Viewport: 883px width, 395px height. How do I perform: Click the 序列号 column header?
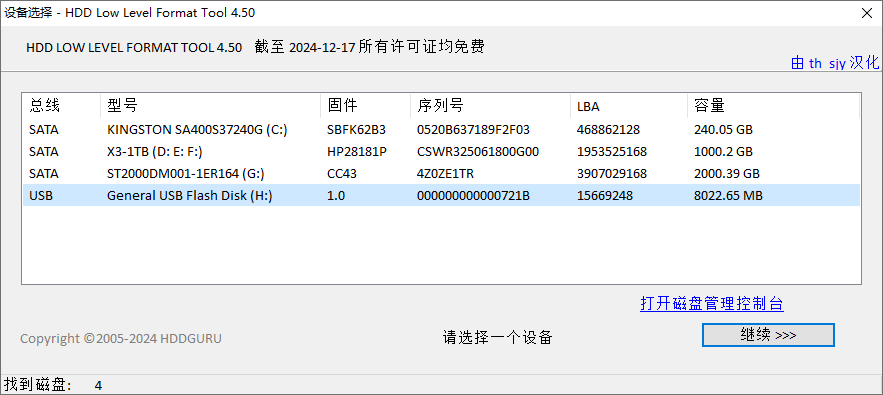(490, 105)
